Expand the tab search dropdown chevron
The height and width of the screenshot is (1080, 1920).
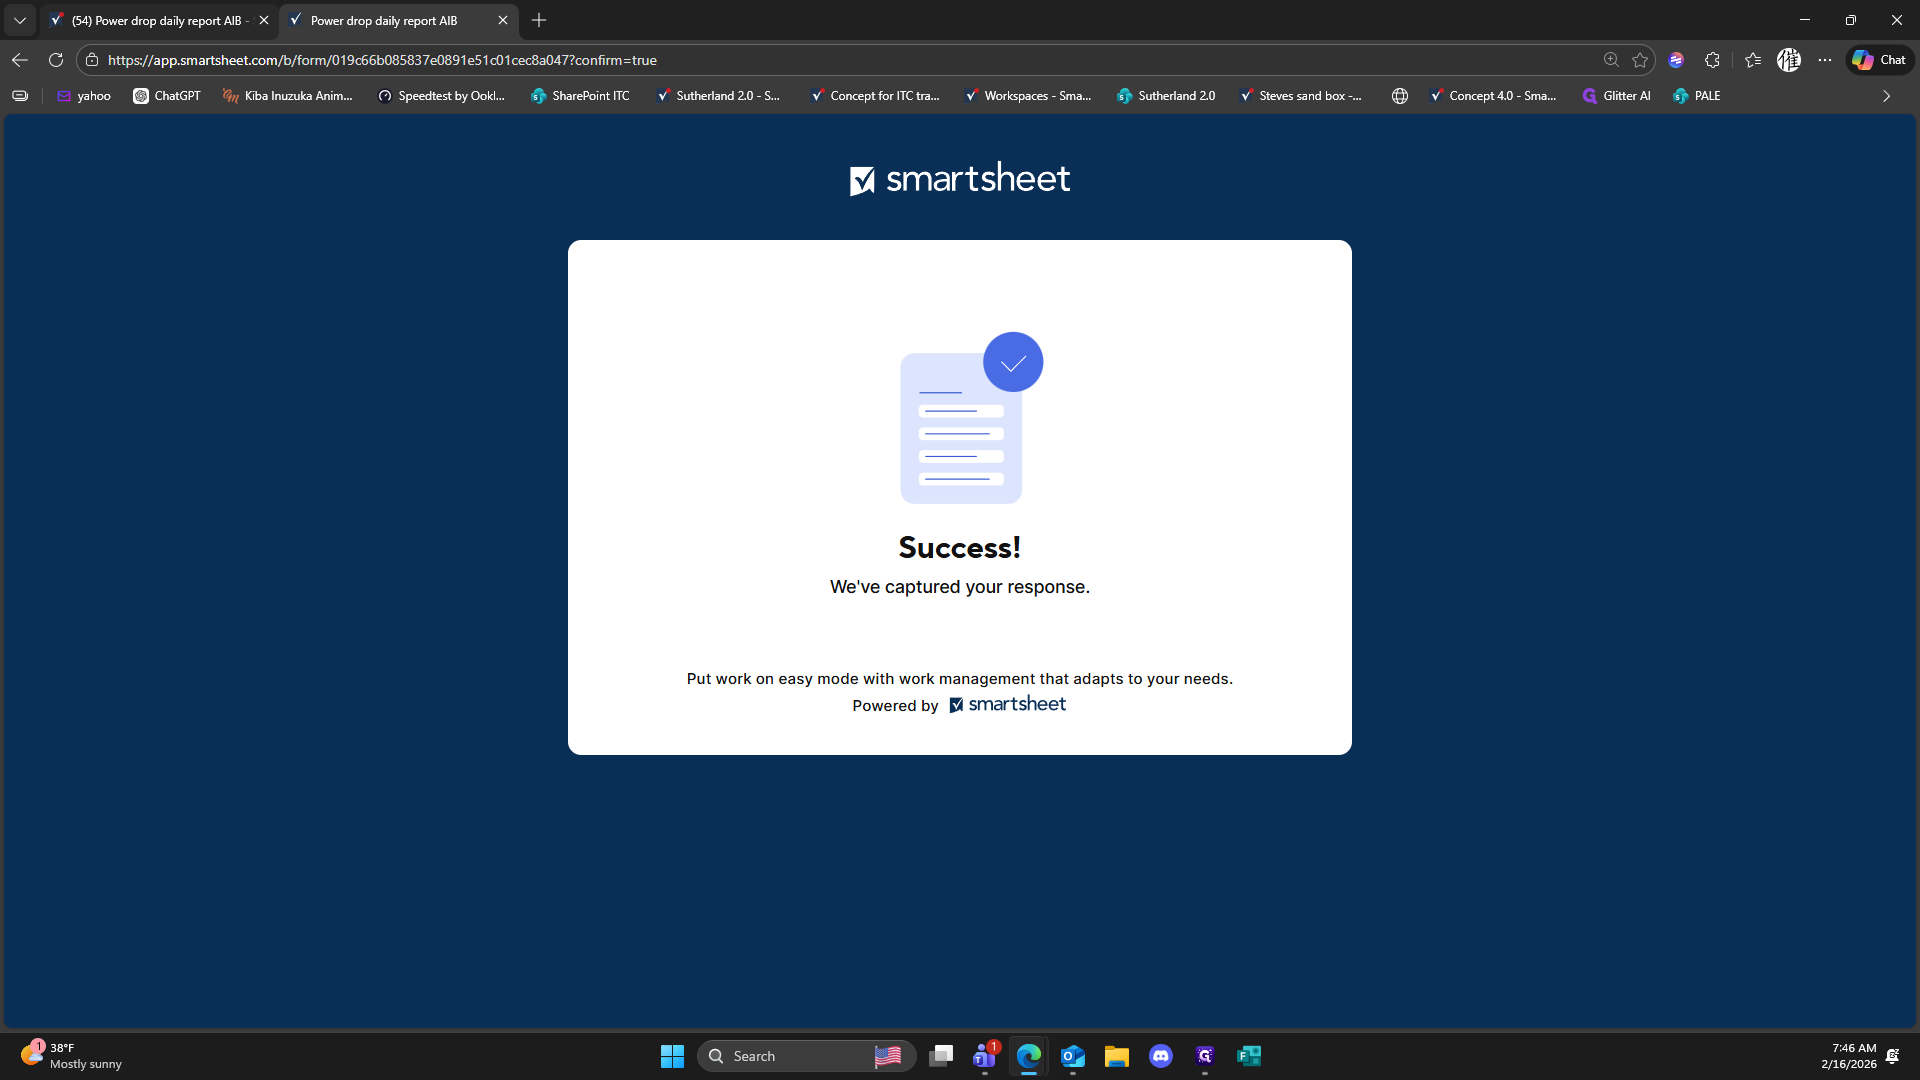tap(20, 20)
